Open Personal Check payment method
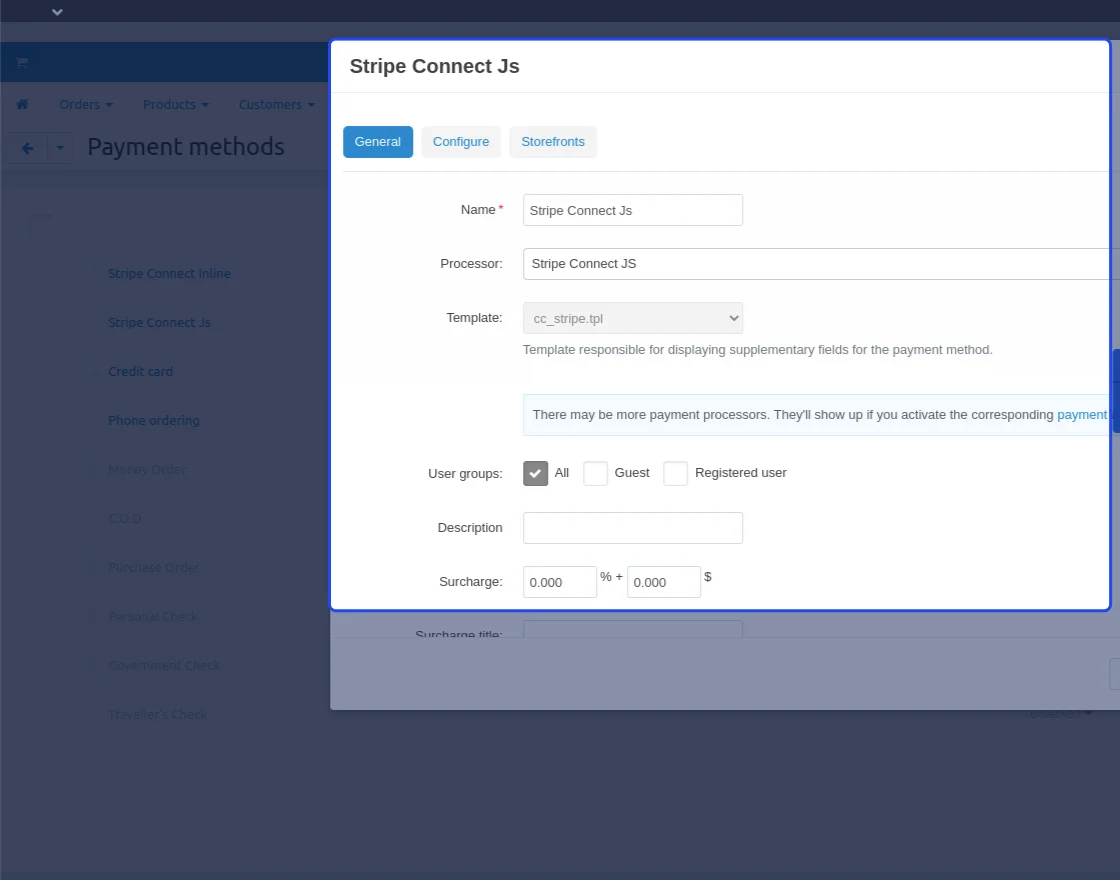The image size is (1120, 880). (152, 616)
